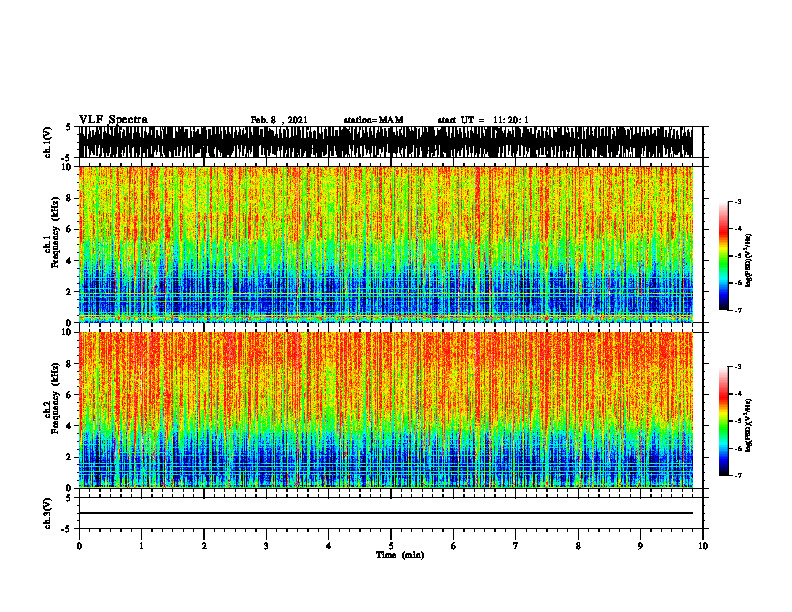This screenshot has width=792, height=612.
Task: Click the time-axis tick label "4"
Action: click(329, 546)
